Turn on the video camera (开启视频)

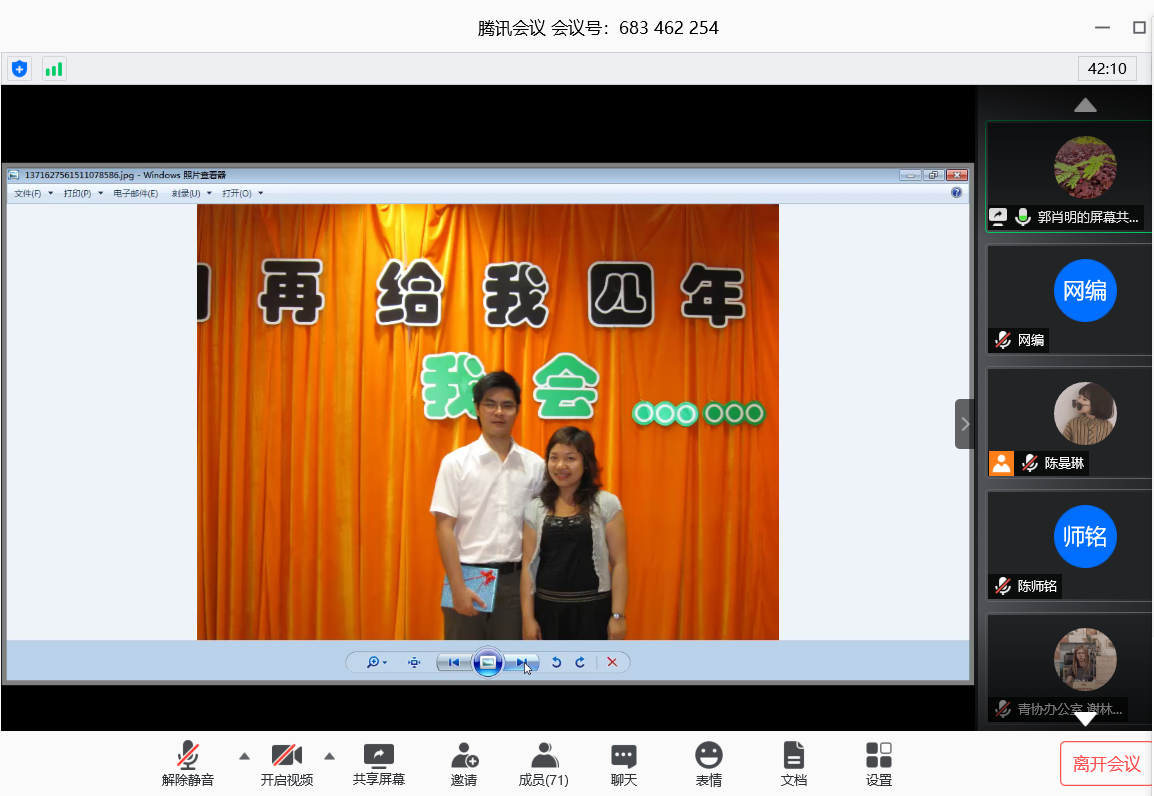pyautogui.click(x=287, y=764)
